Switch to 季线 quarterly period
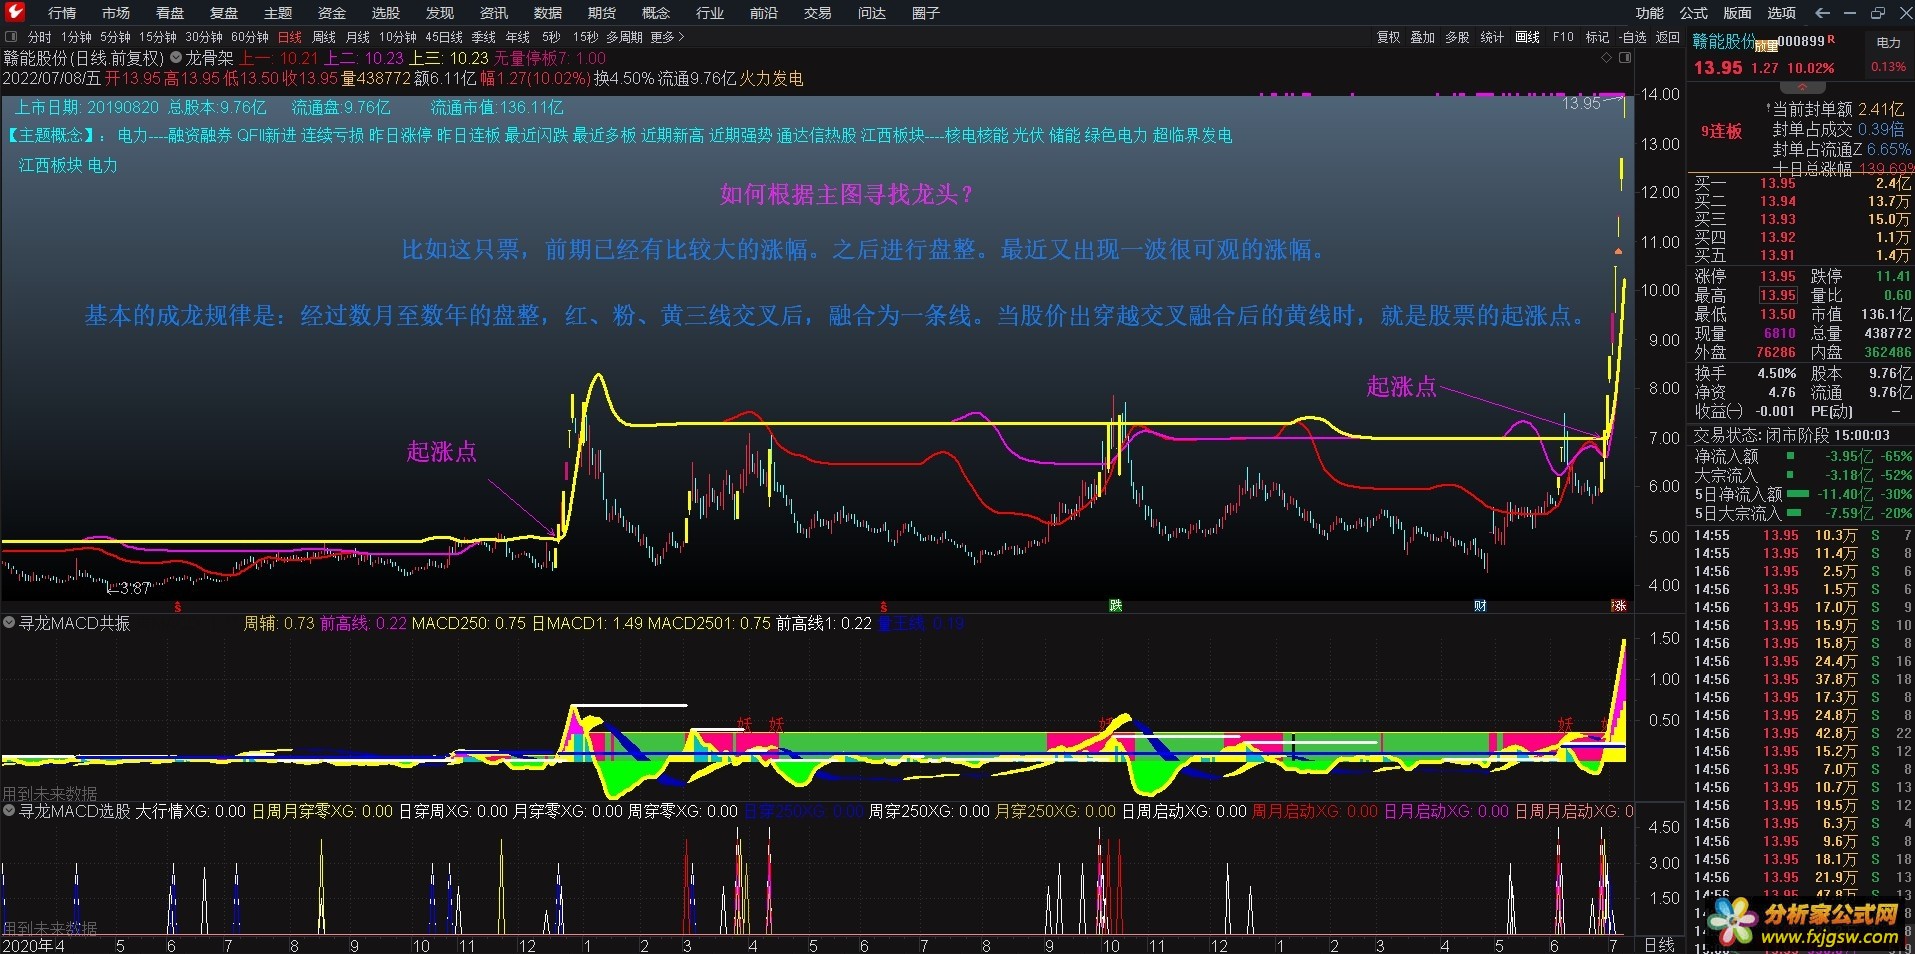Image resolution: width=1915 pixels, height=954 pixels. pyautogui.click(x=484, y=37)
